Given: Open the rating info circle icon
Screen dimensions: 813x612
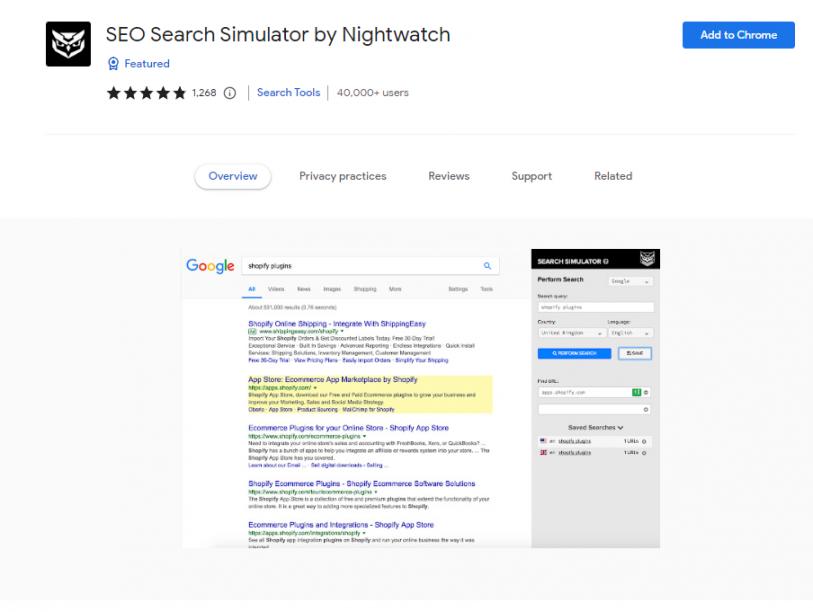Looking at the screenshot, I should [x=230, y=93].
